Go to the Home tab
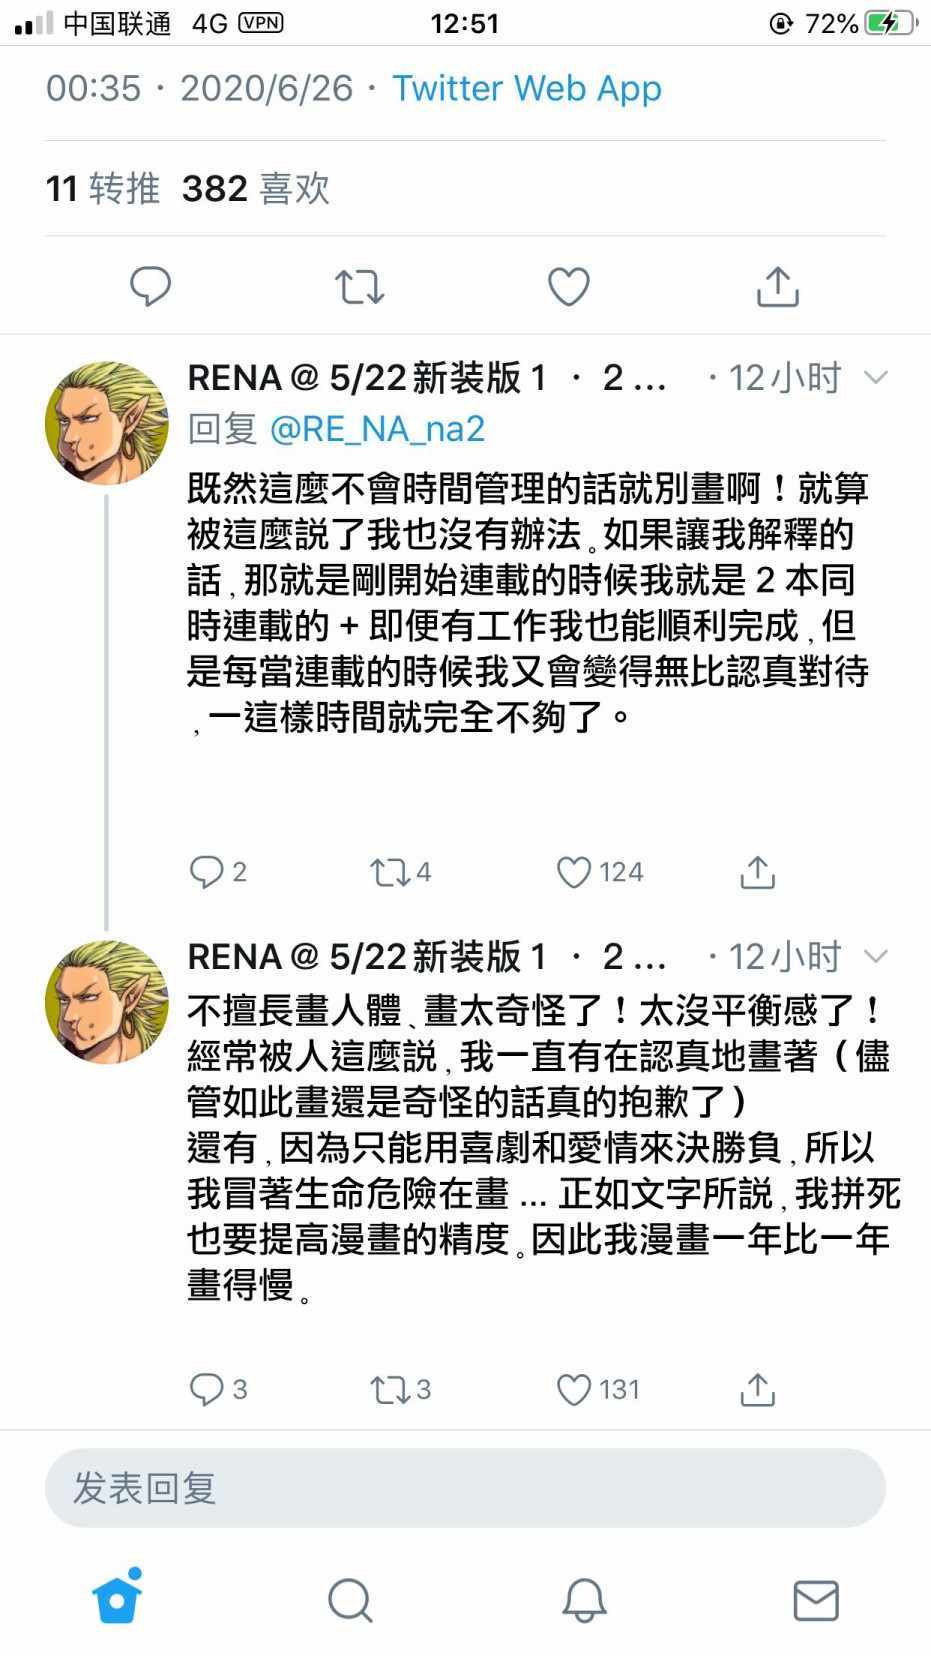This screenshot has height=1656, width=931. tap(117, 1599)
